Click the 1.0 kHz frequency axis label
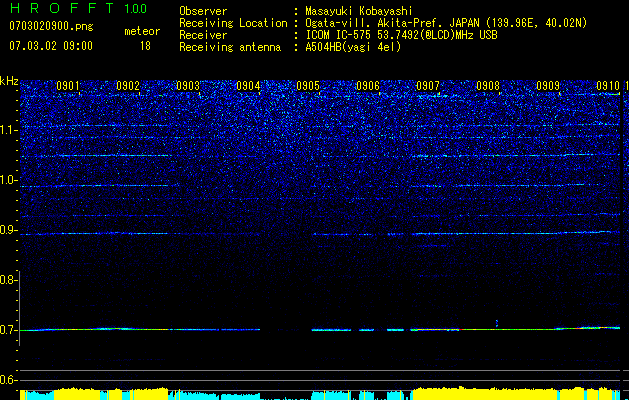This screenshot has height=400, width=629. (x=9, y=180)
